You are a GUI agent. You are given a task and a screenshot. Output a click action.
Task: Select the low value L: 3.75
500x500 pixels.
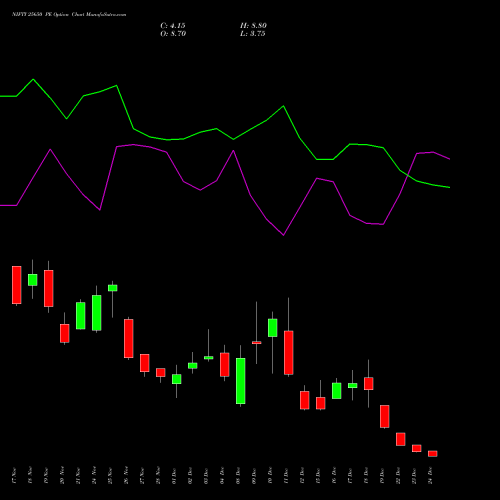tap(253, 34)
